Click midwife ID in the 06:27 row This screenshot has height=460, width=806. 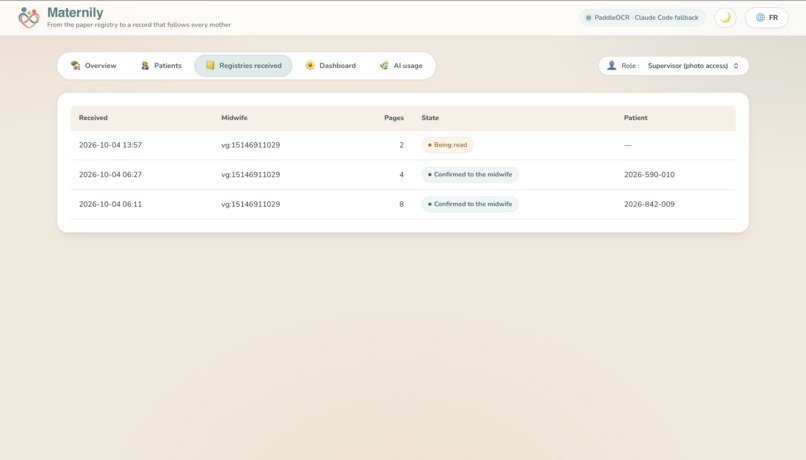[250, 175]
